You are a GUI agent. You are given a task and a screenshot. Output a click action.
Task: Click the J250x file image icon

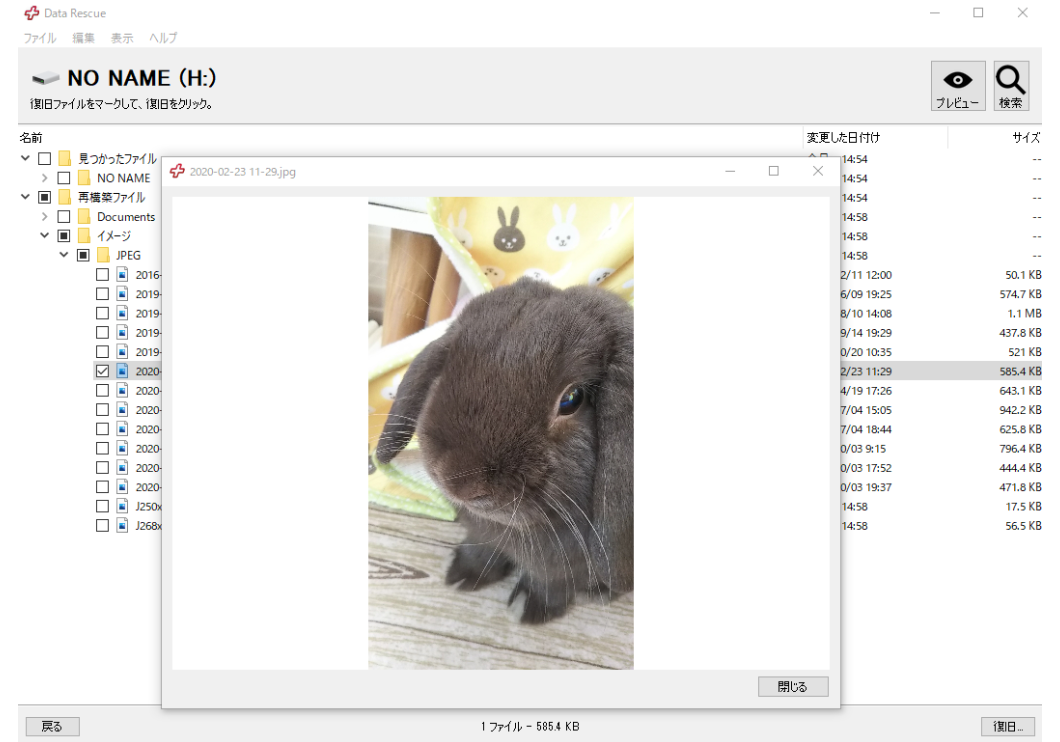coord(122,506)
